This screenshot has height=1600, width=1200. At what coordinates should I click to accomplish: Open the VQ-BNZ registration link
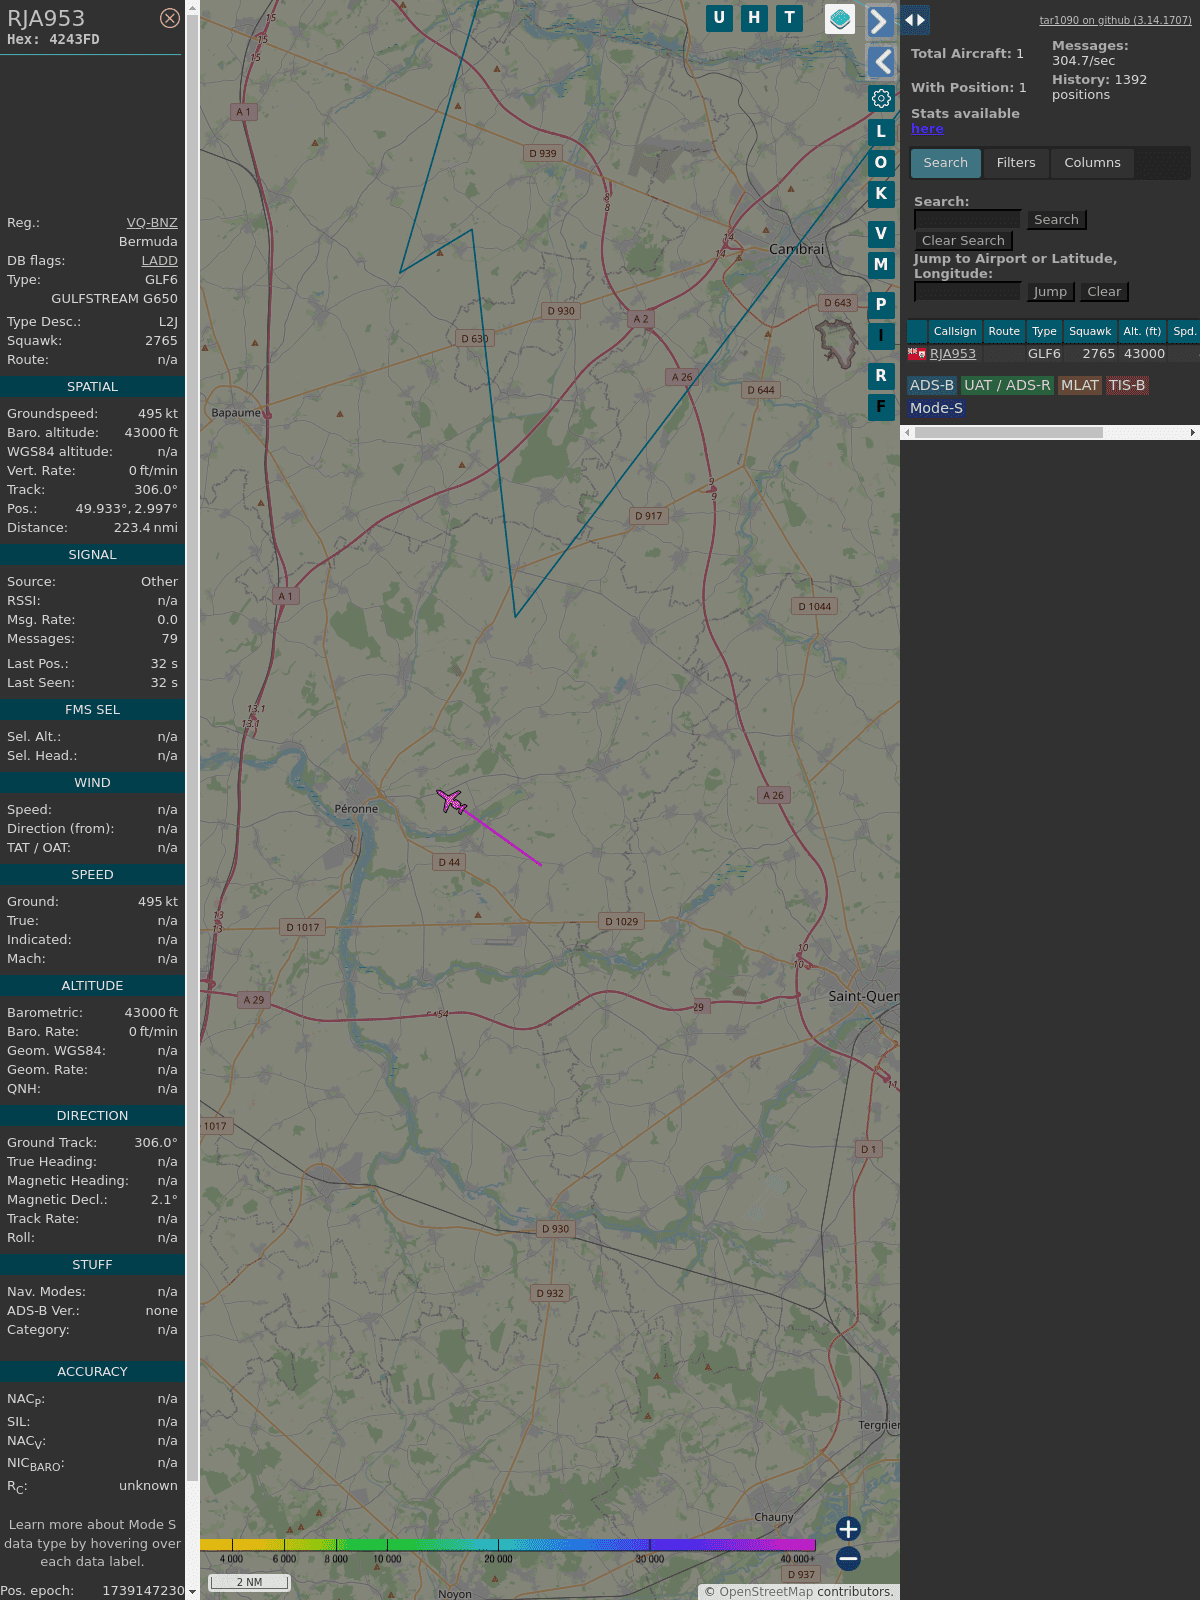point(152,223)
